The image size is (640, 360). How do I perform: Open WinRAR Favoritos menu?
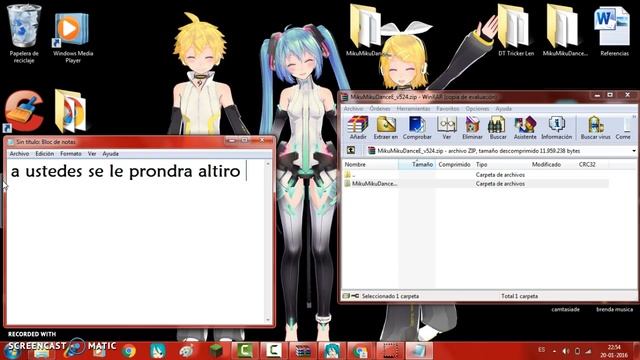click(447, 109)
